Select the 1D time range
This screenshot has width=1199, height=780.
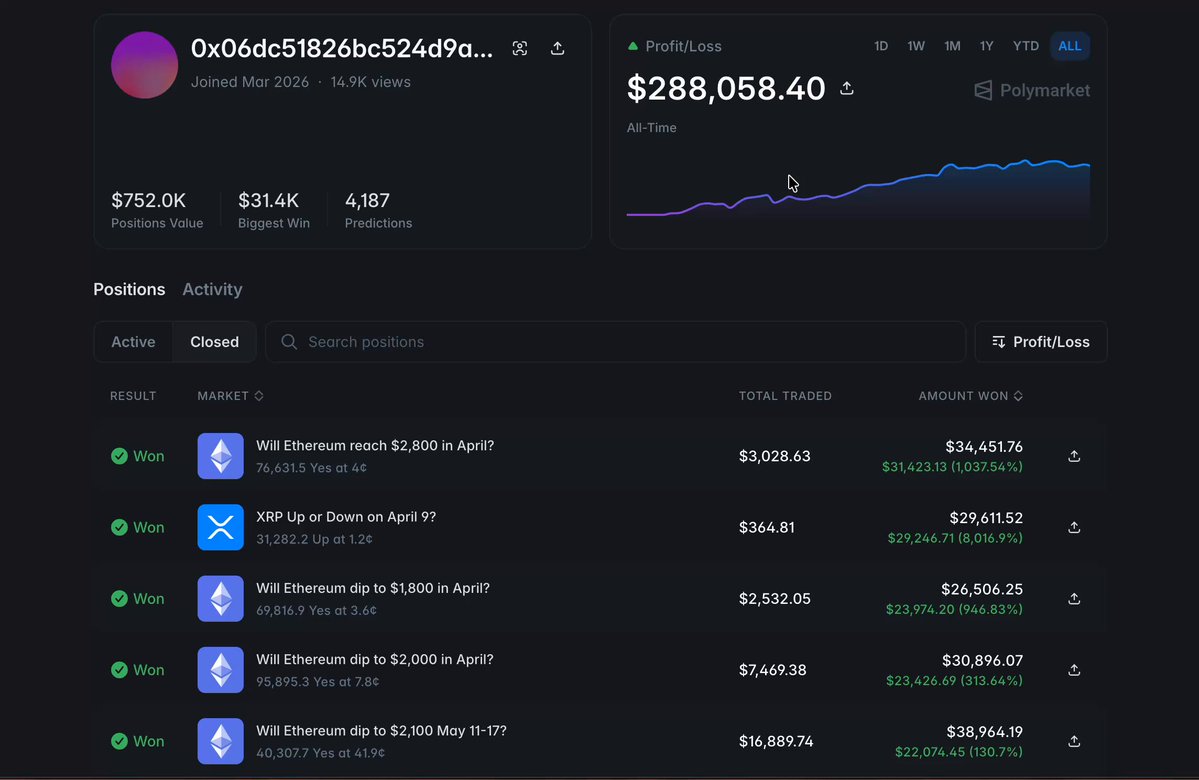(x=881, y=46)
